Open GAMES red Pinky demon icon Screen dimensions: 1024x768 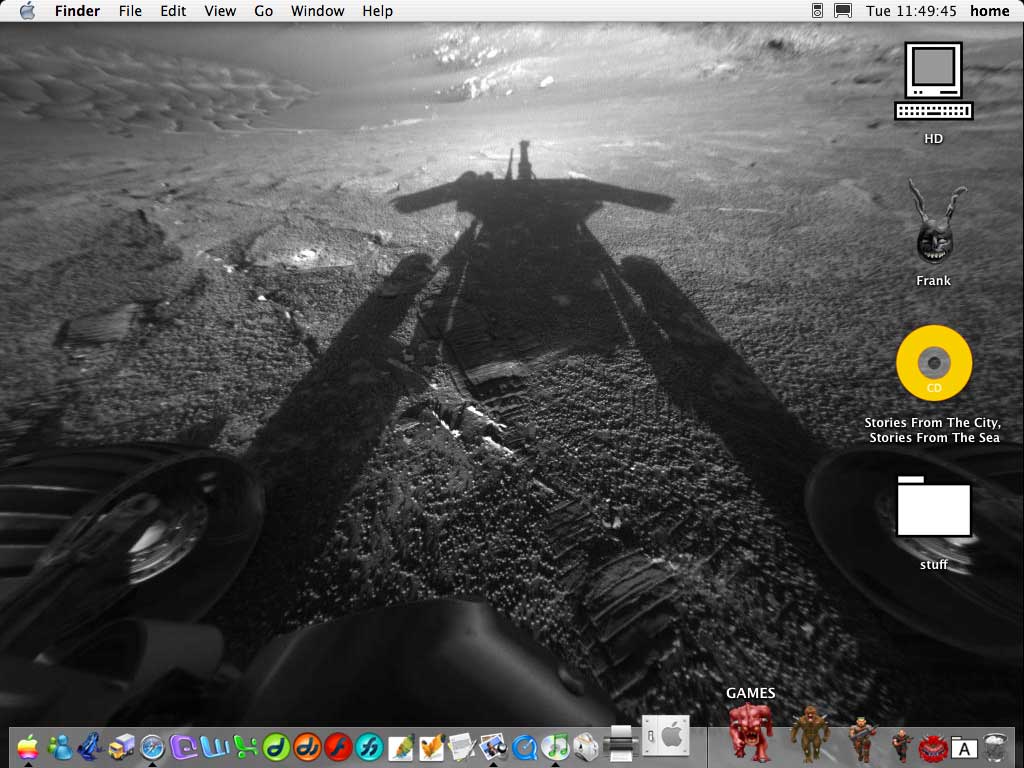[x=751, y=733]
